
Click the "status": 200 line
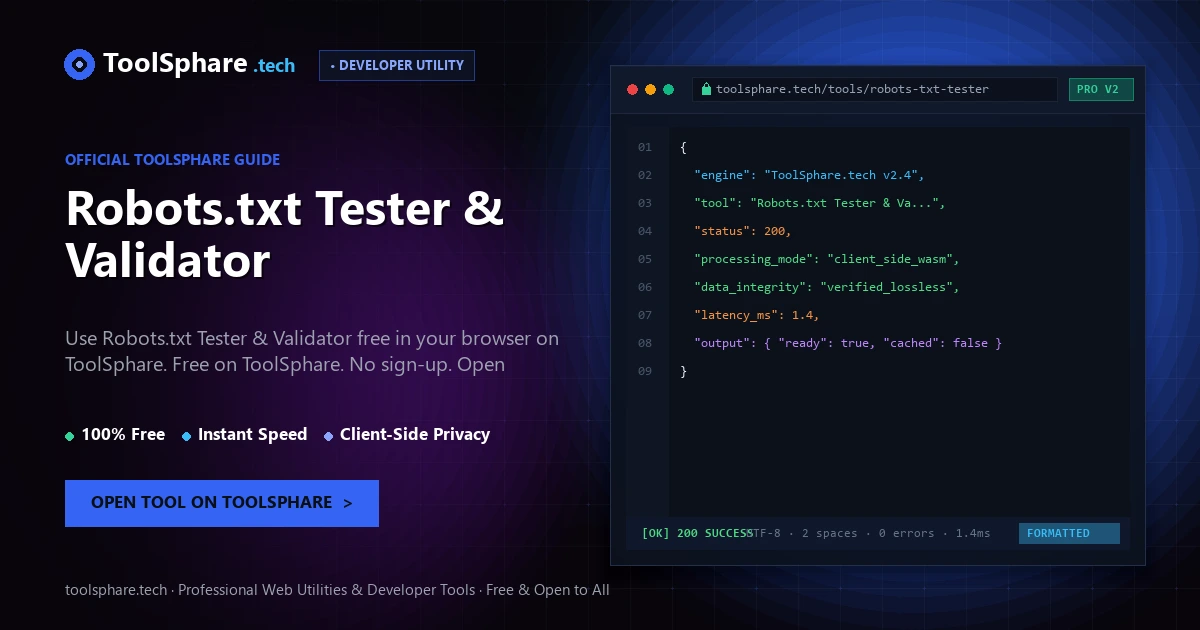(x=743, y=231)
